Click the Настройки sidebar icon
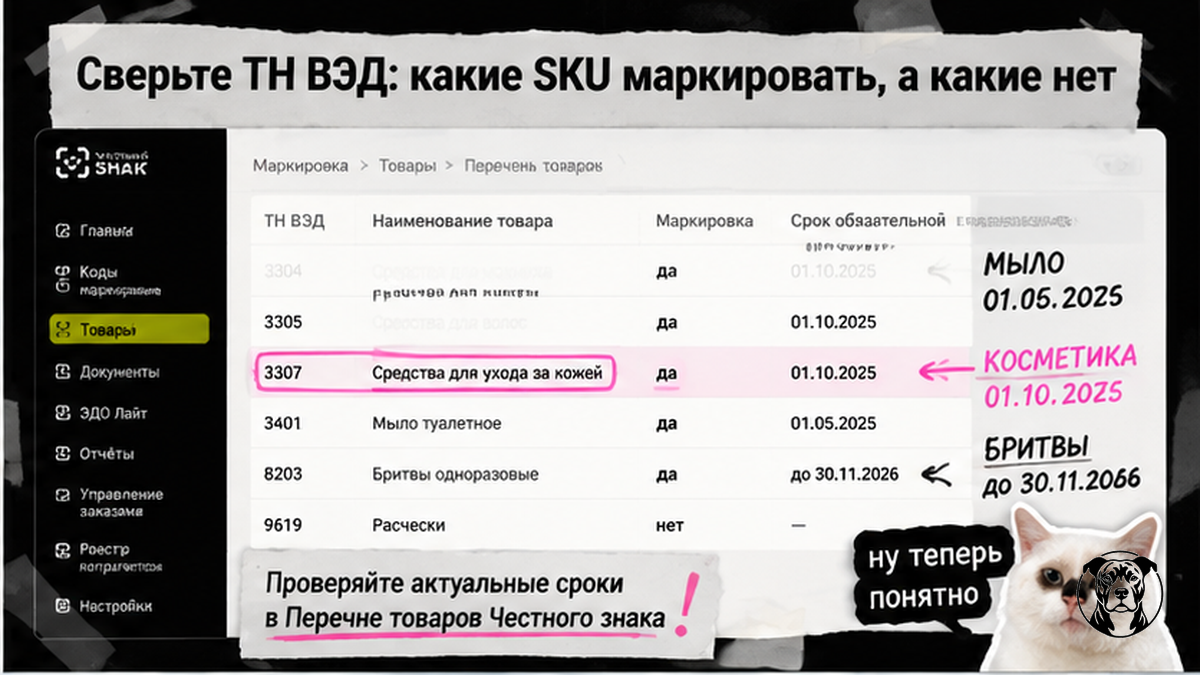This screenshot has width=1200, height=675. 63,606
